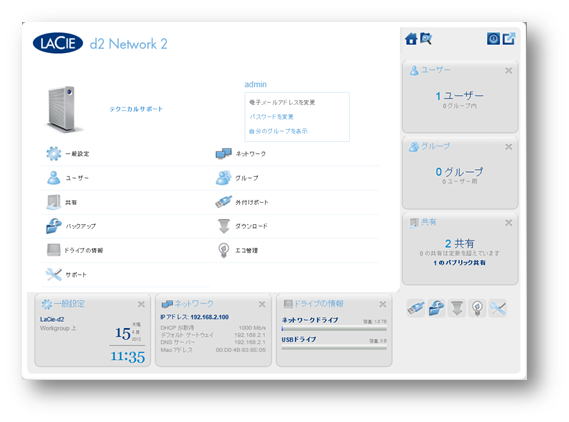Close the ドライブの情報 bottom widget
569x422 pixels.
point(382,304)
